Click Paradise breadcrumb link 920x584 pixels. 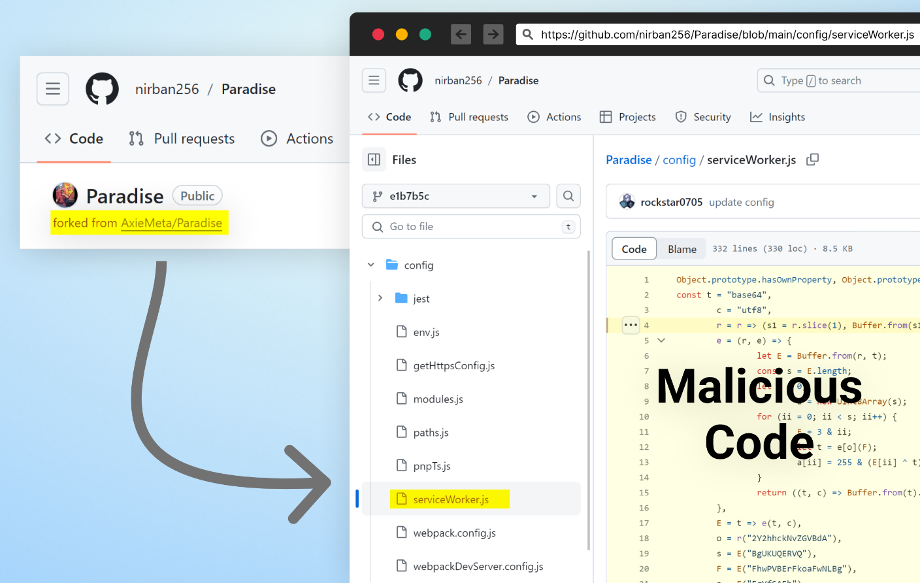tap(628, 160)
